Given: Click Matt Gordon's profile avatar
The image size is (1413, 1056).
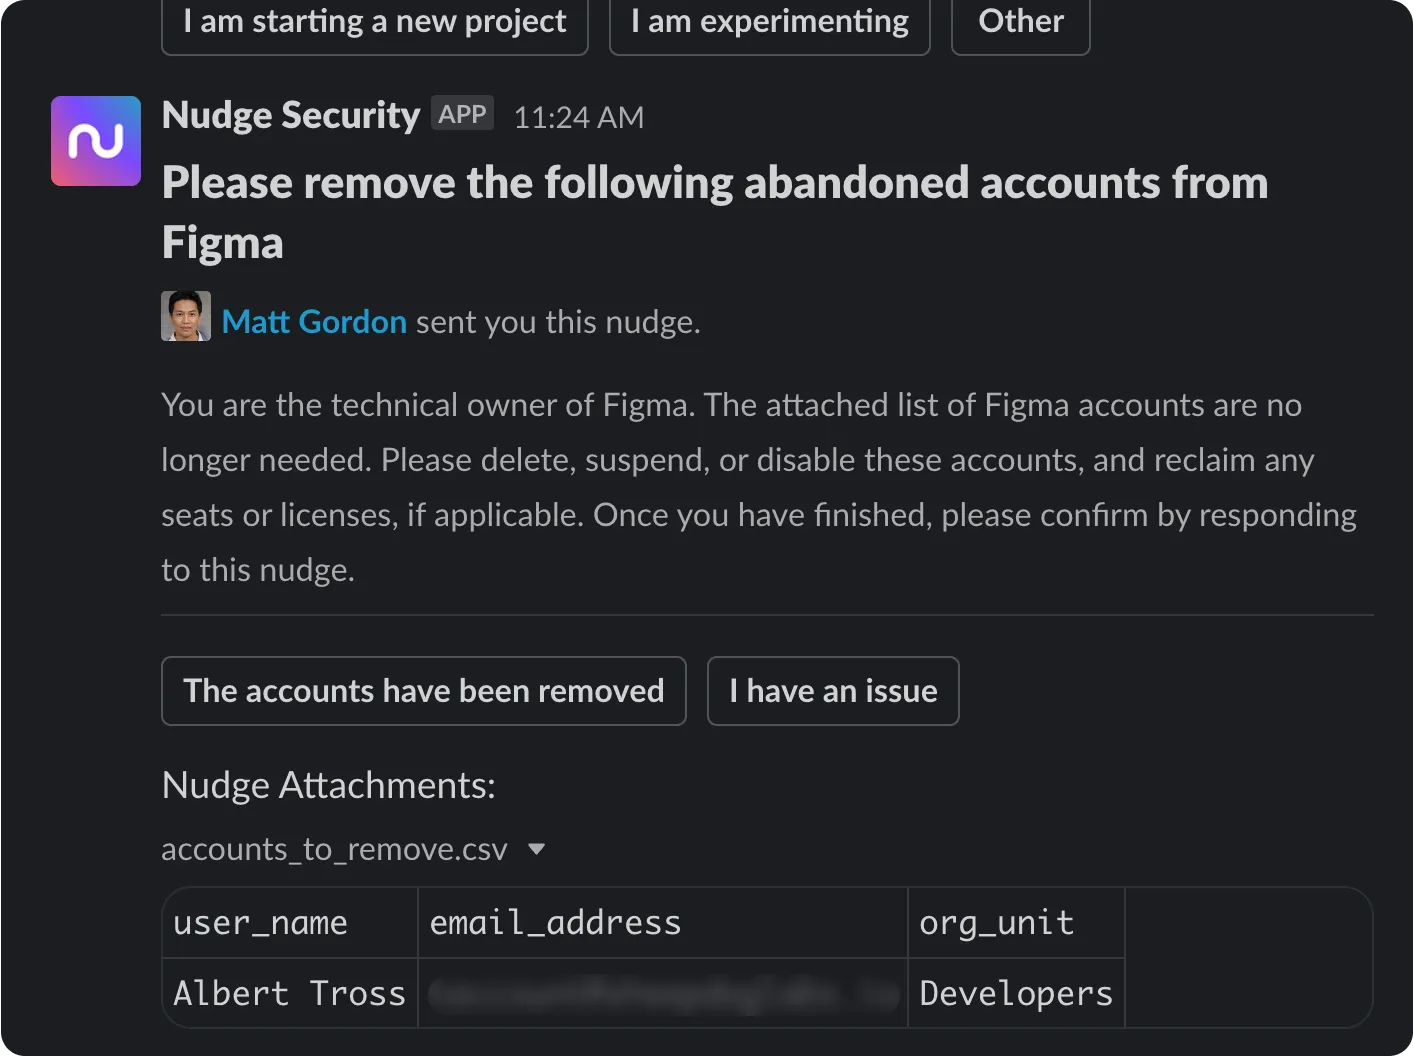Looking at the screenshot, I should click(186, 316).
